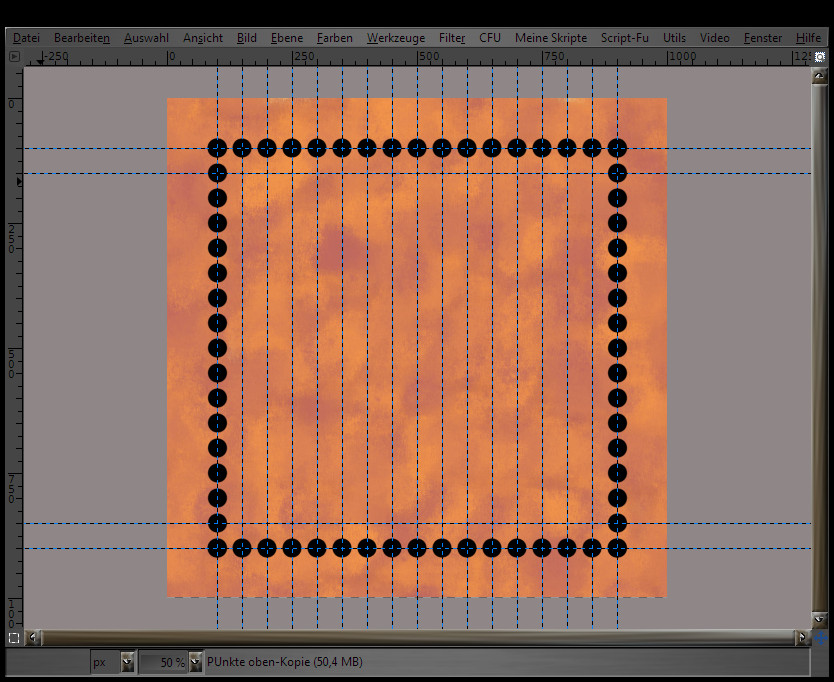Click the image menu button at ruler corner
The height and width of the screenshot is (682, 834).
tap(14, 57)
